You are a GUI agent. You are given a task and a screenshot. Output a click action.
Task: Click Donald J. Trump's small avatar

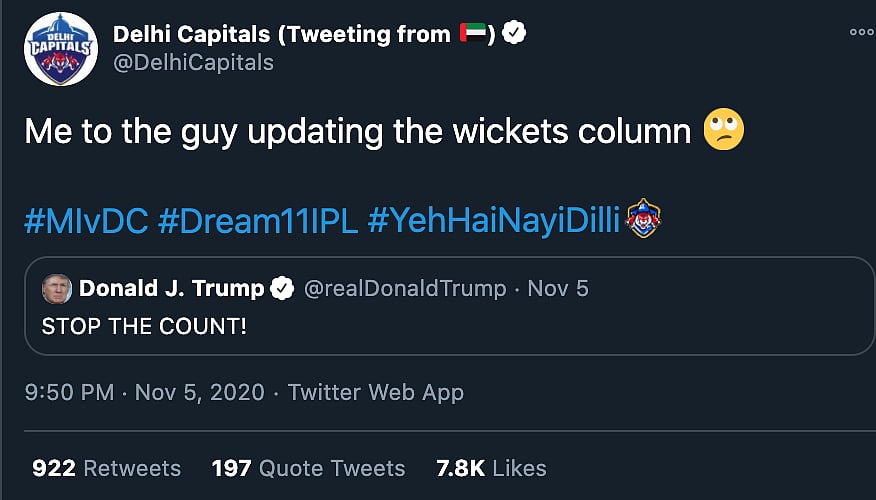point(56,289)
